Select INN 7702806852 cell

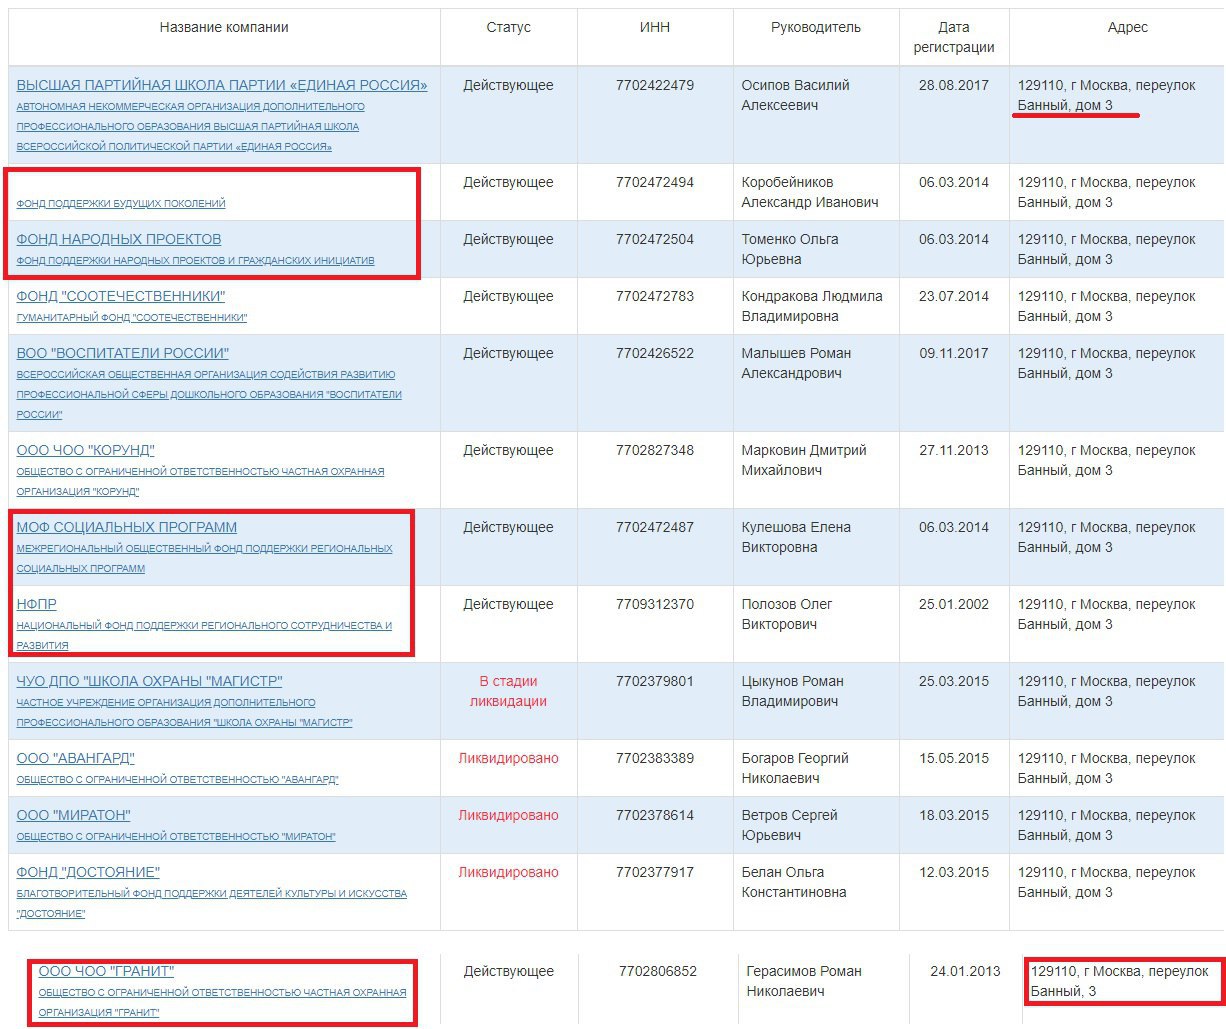(x=658, y=971)
